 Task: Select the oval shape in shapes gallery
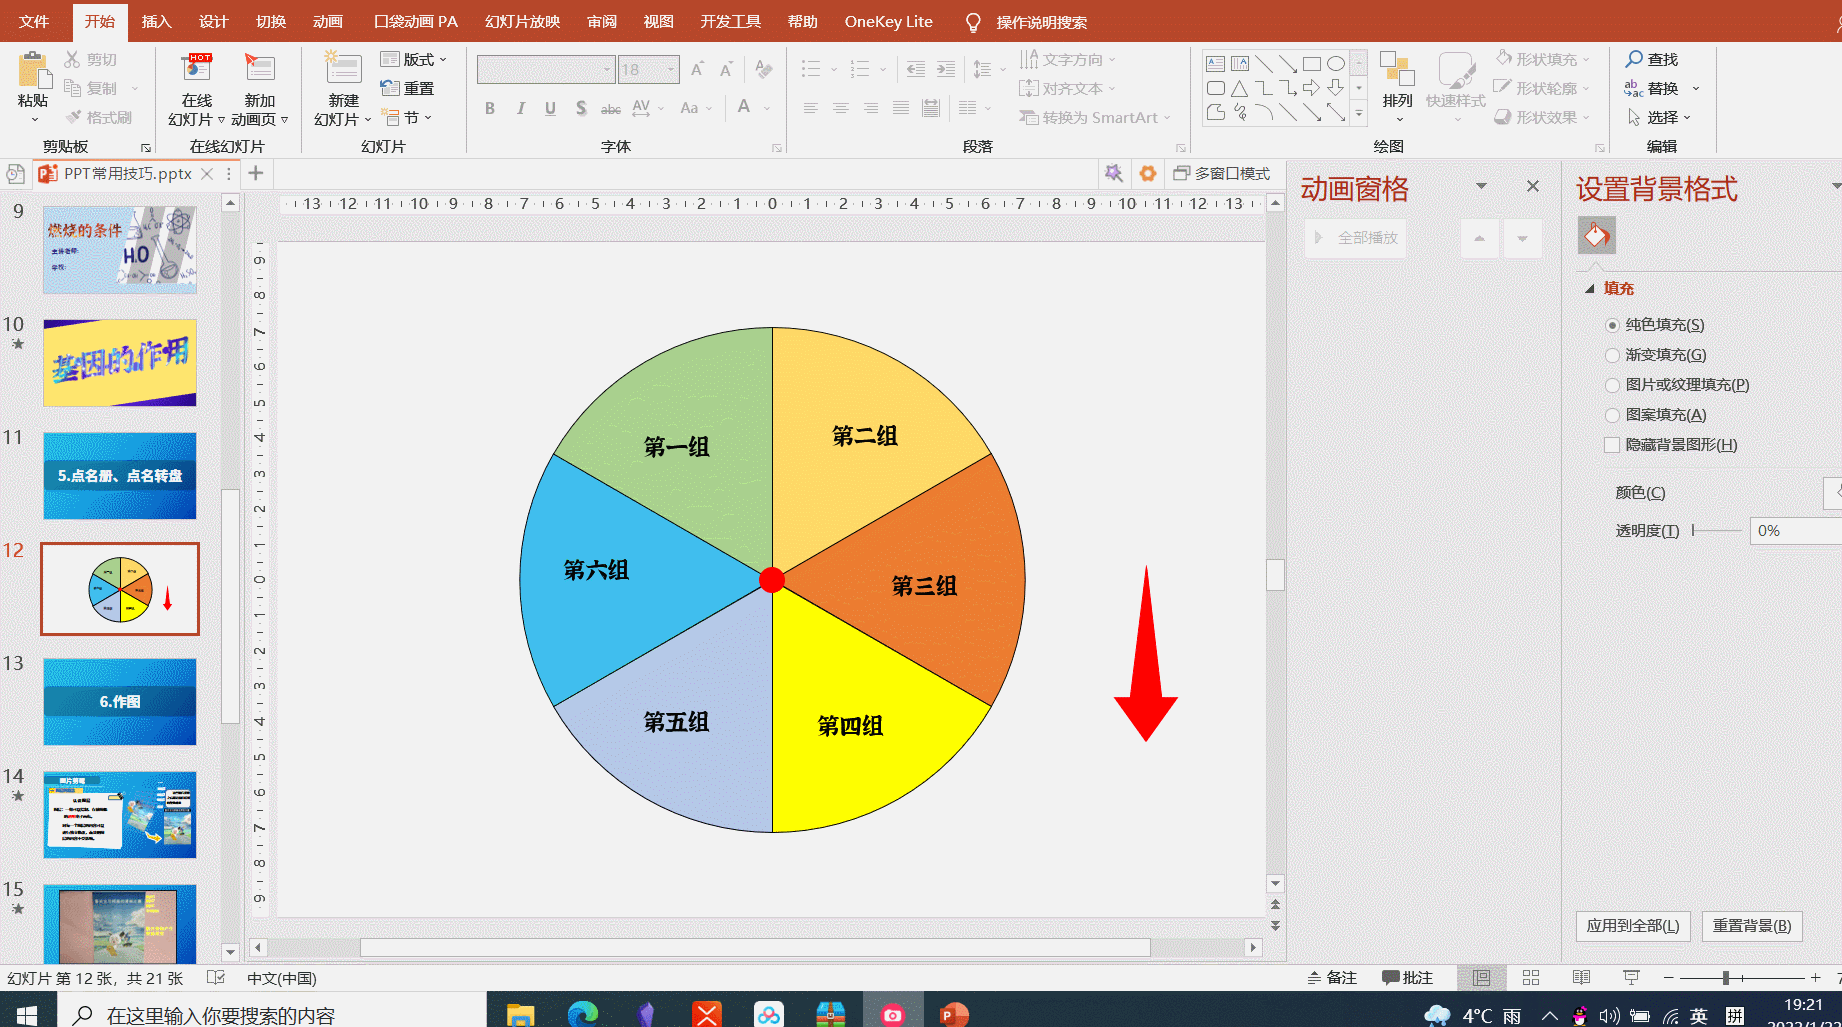pyautogui.click(x=1336, y=64)
